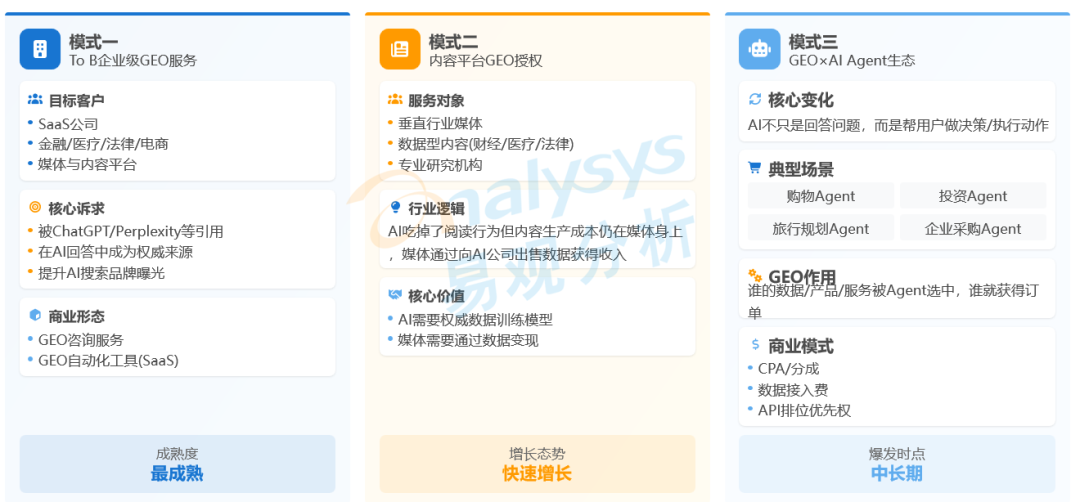The image size is (1080, 502).
Task: Click the 媒体与内容平台 bullet
Action: click(x=87, y=164)
